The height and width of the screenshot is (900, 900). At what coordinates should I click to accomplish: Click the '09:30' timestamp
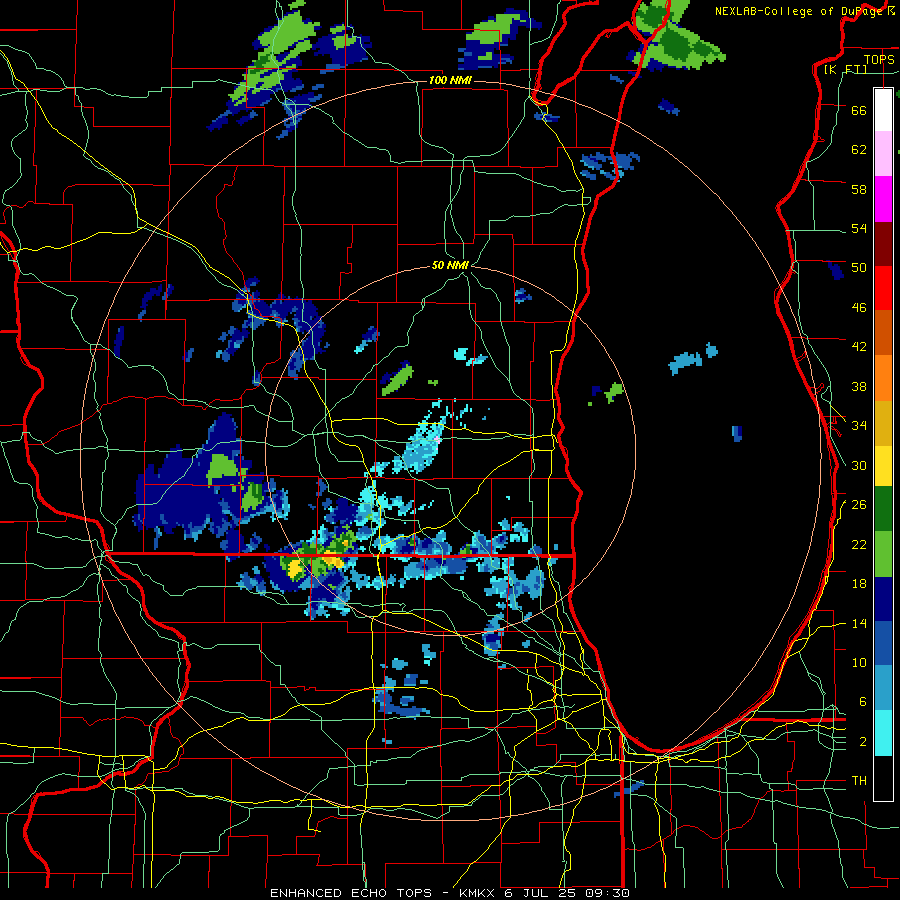coord(608,893)
